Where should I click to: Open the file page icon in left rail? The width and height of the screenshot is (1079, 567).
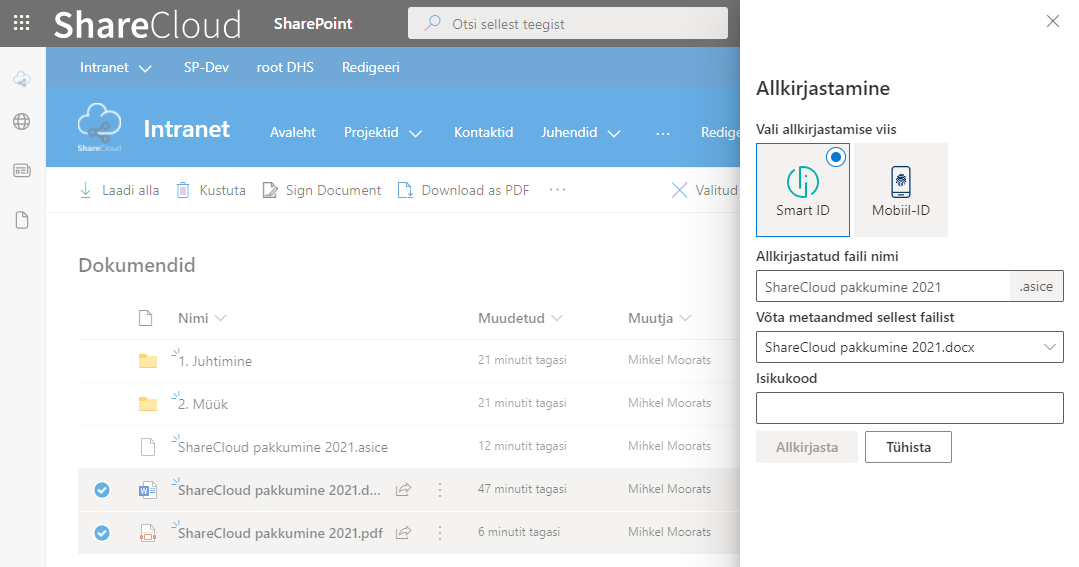tap(22, 220)
